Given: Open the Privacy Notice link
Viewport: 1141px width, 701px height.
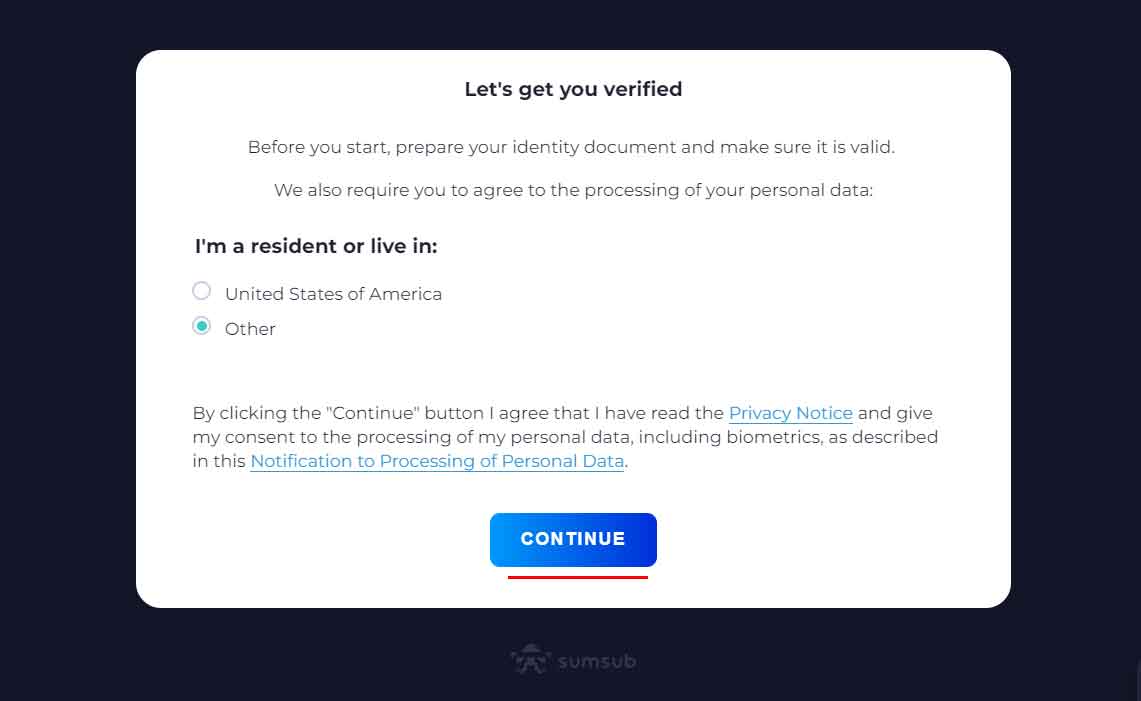Looking at the screenshot, I should click(x=790, y=413).
